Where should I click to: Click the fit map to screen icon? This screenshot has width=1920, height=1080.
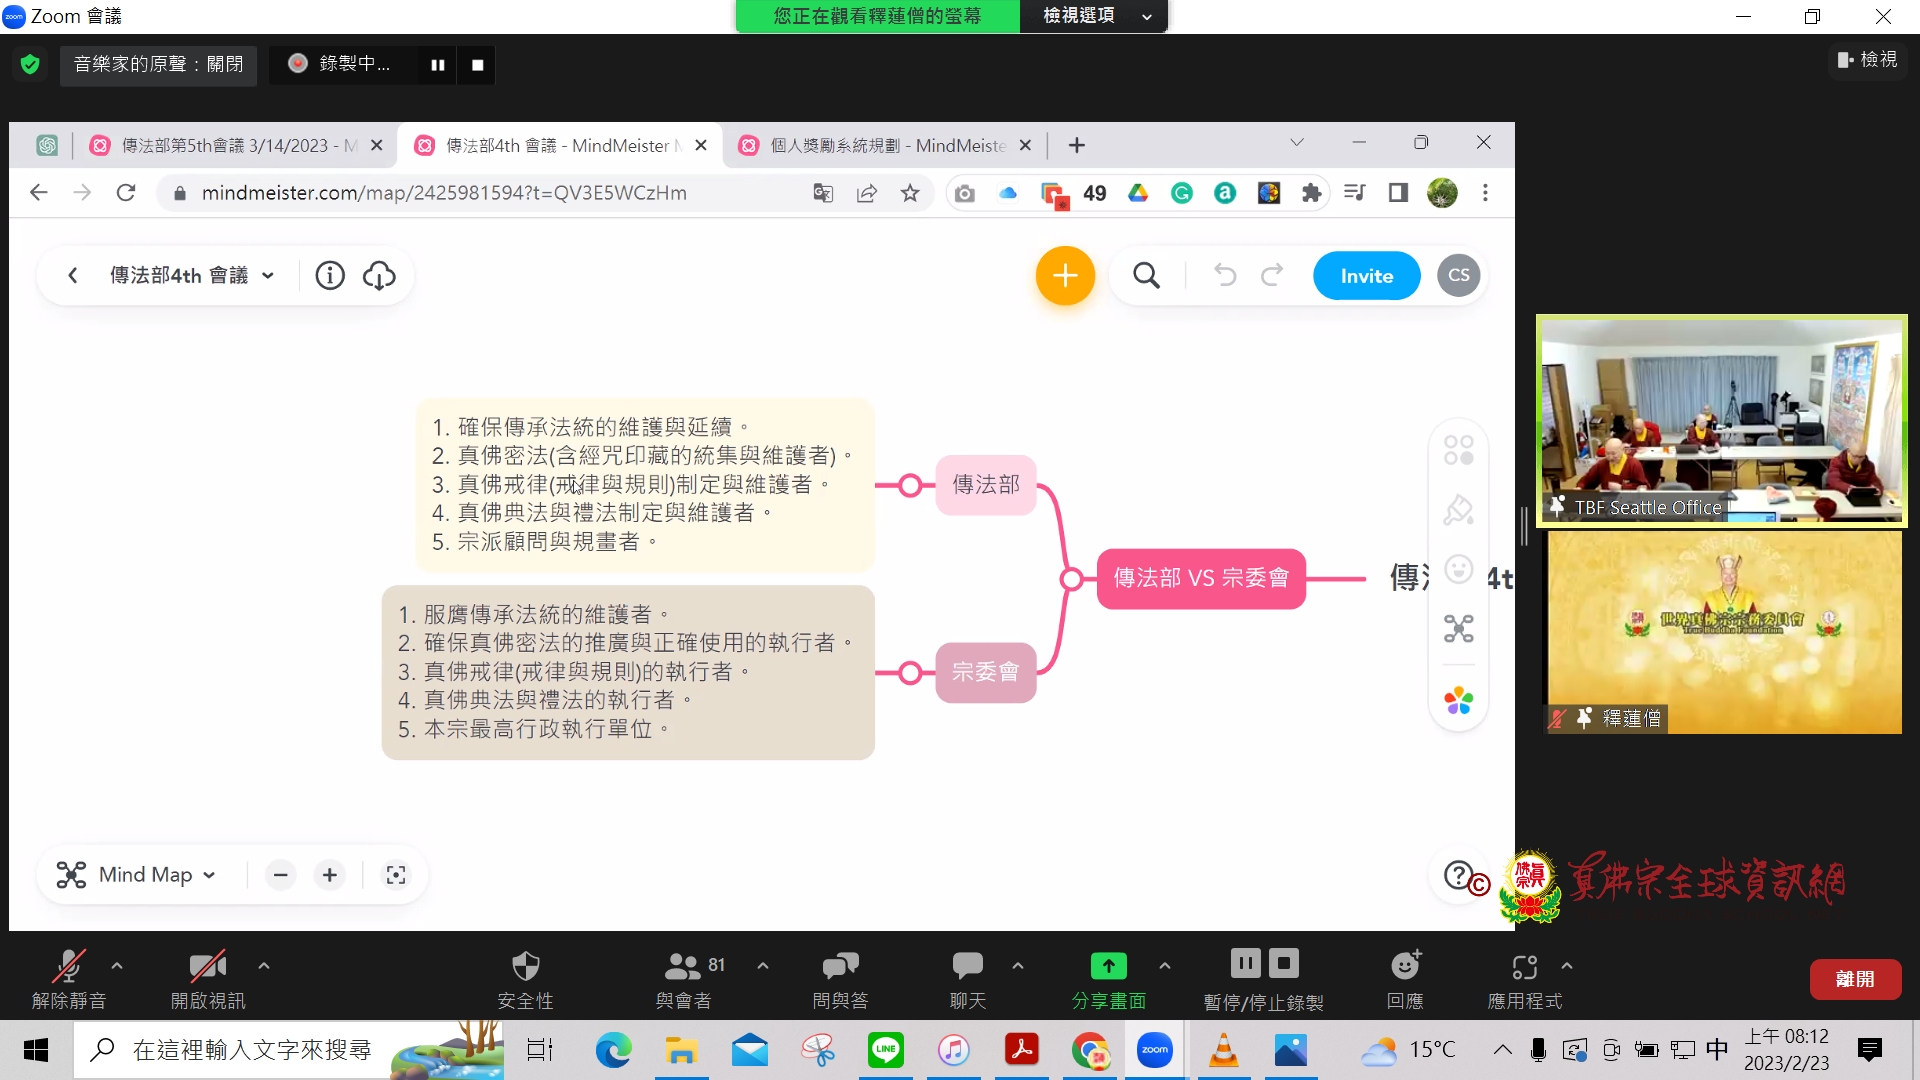(396, 876)
